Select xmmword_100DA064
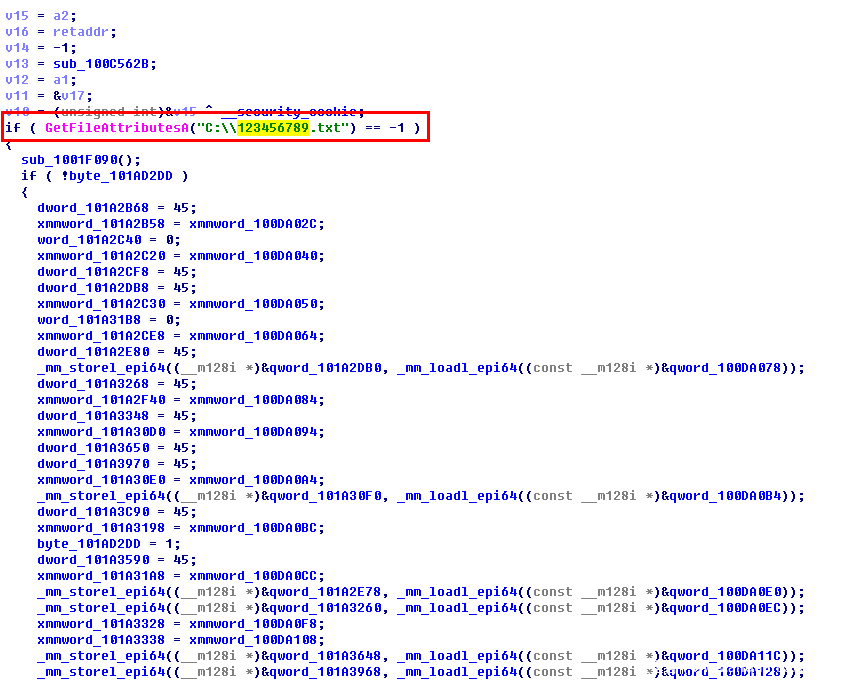Image resolution: width=853 pixels, height=686 pixels. [x=253, y=336]
